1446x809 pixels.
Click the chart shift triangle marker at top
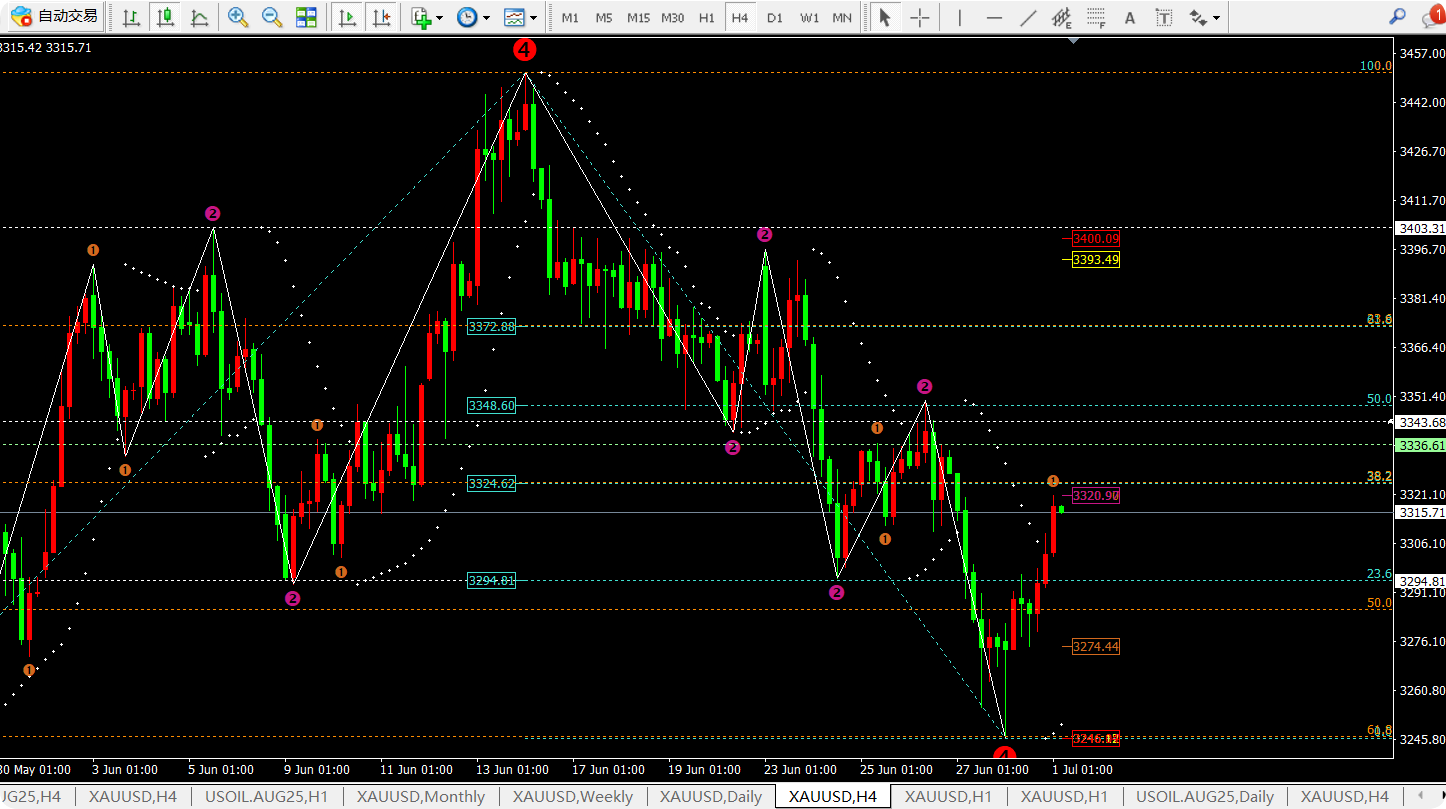(x=1073, y=41)
